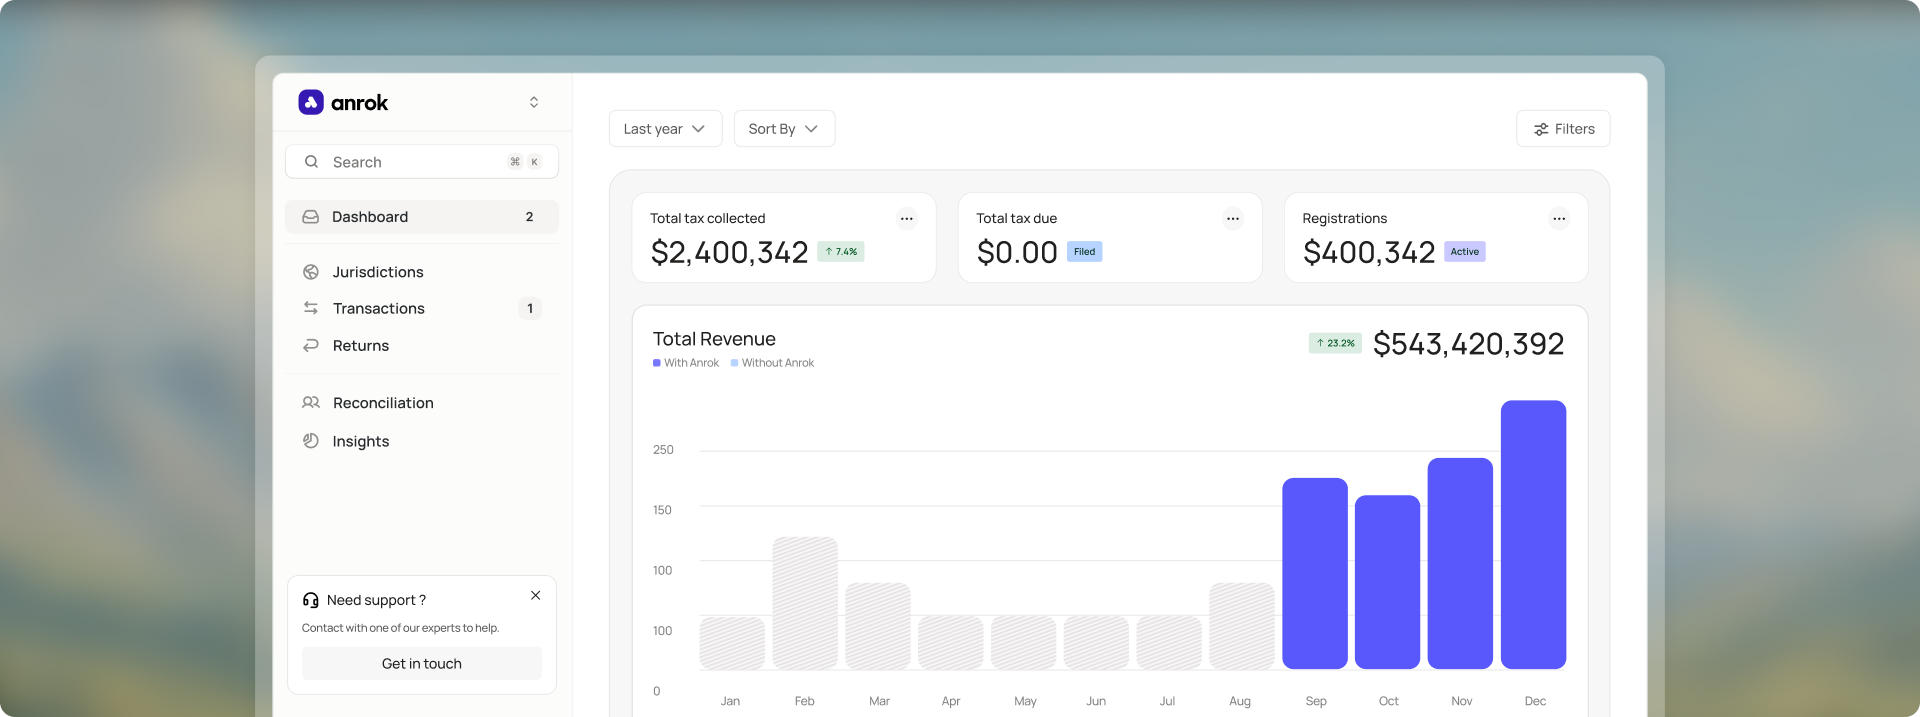Click the $2,400,342 tax collected value
The height and width of the screenshot is (717, 1920).
729,253
